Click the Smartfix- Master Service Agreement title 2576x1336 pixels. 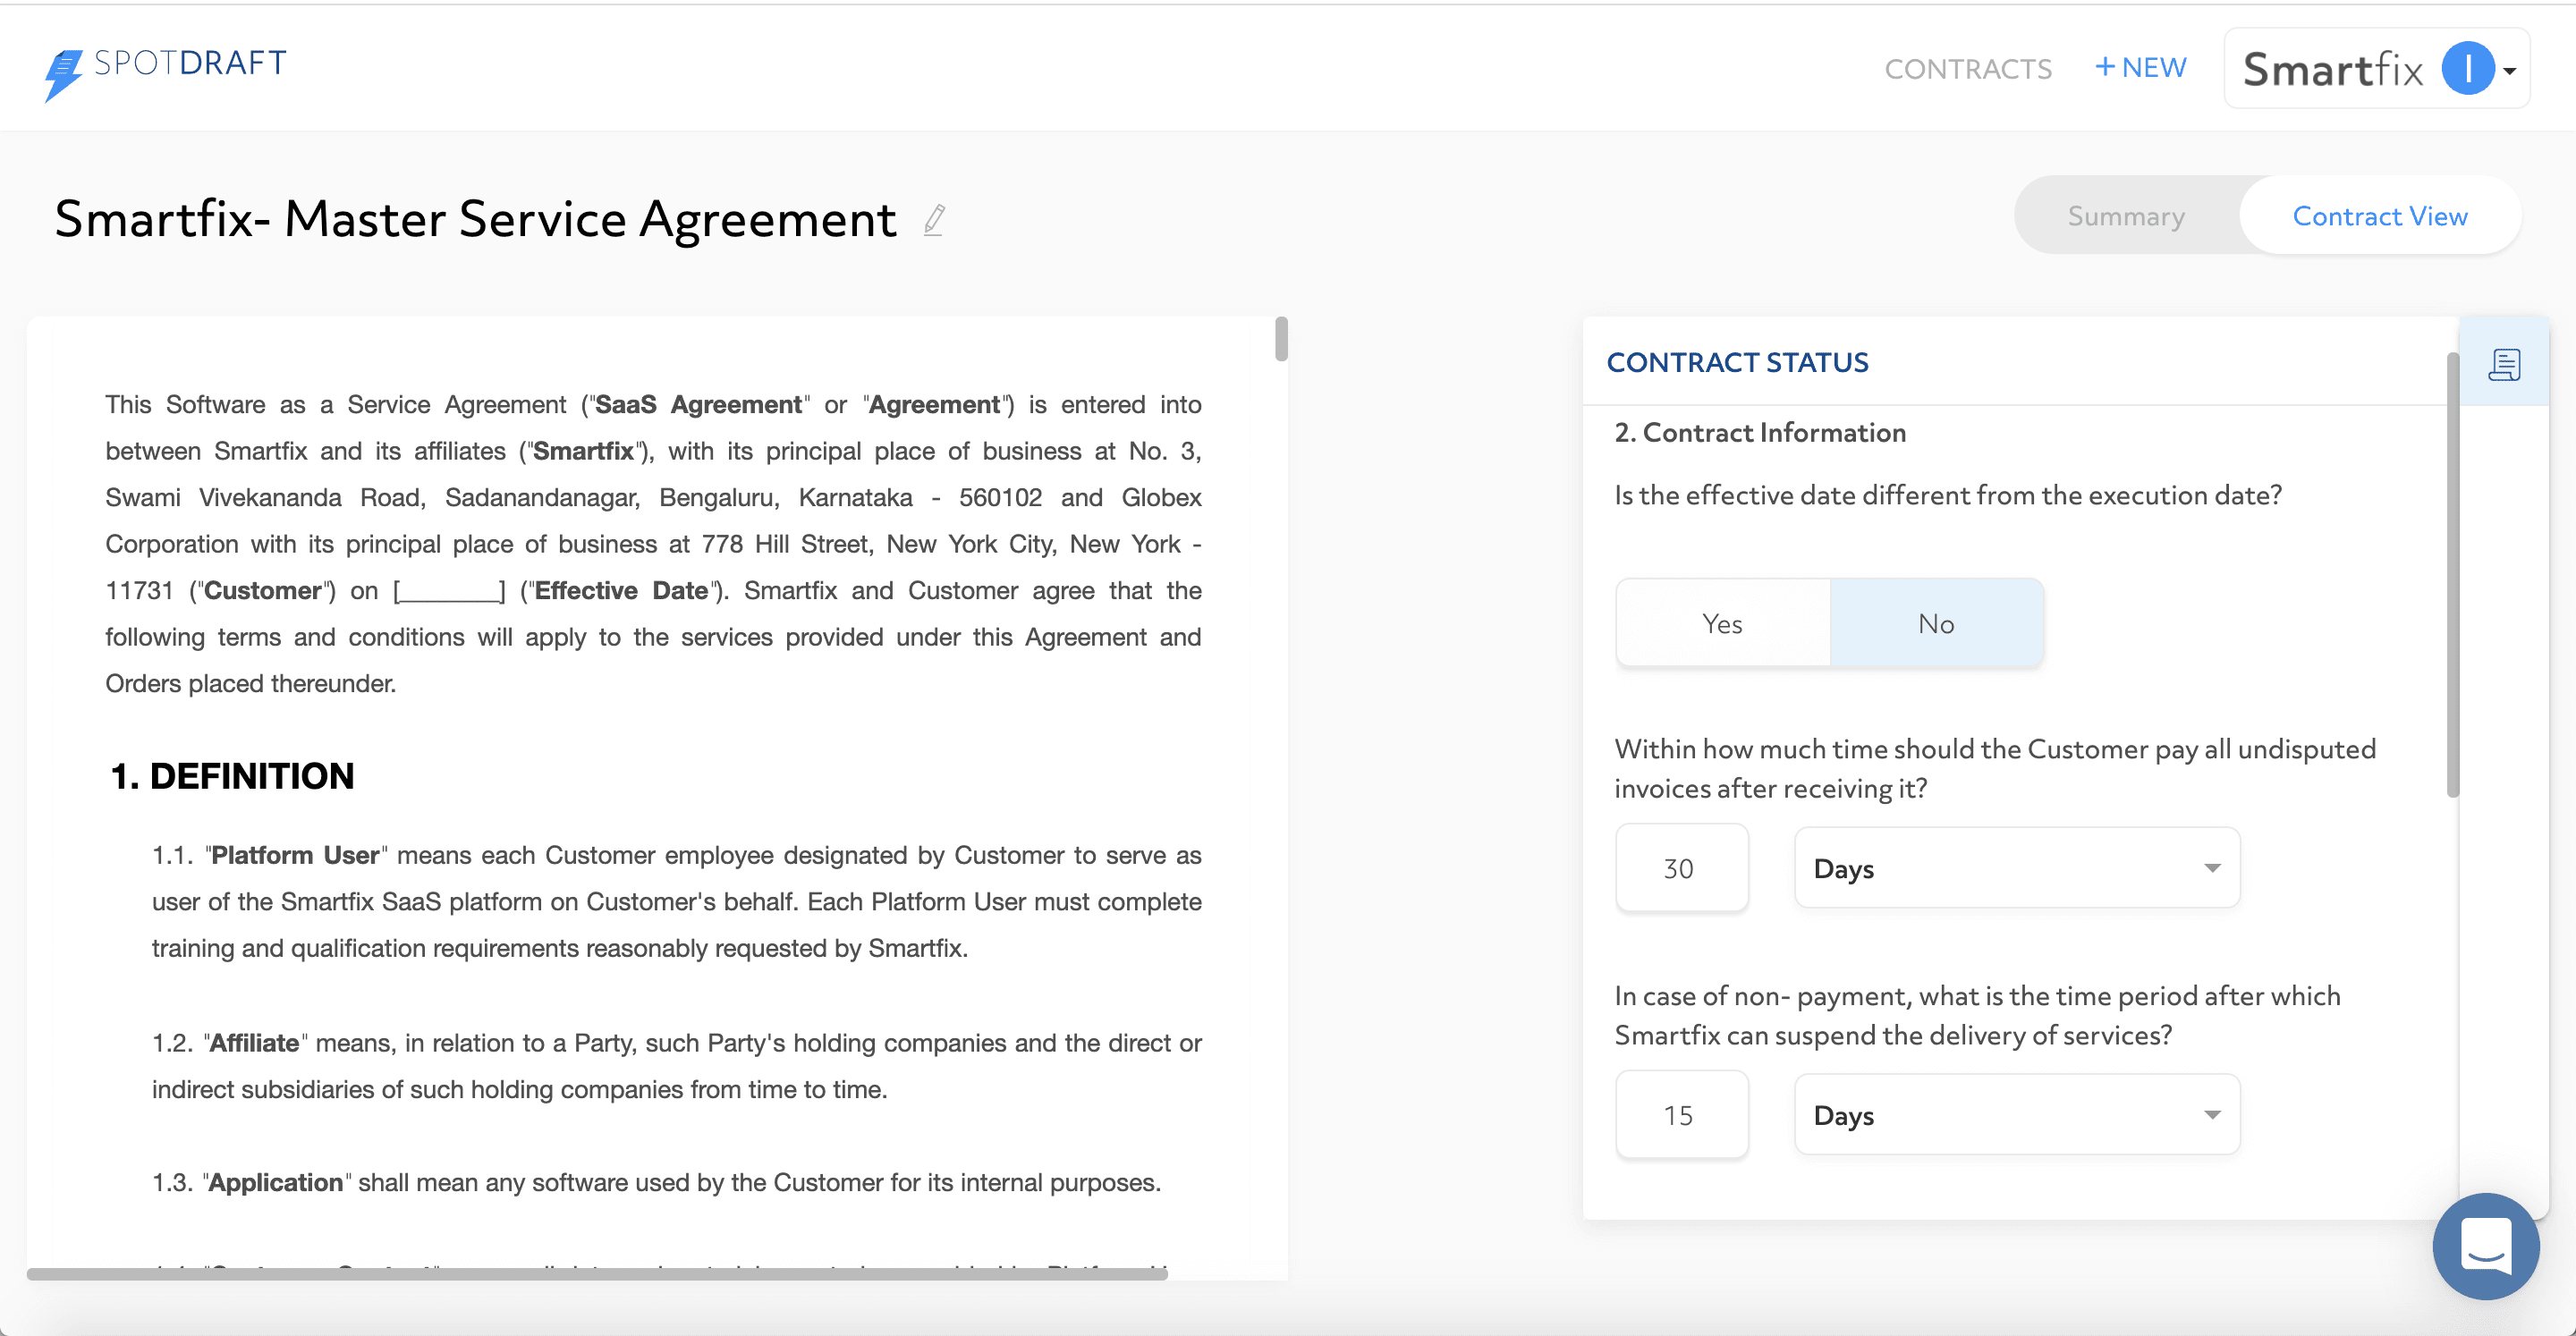pos(475,219)
